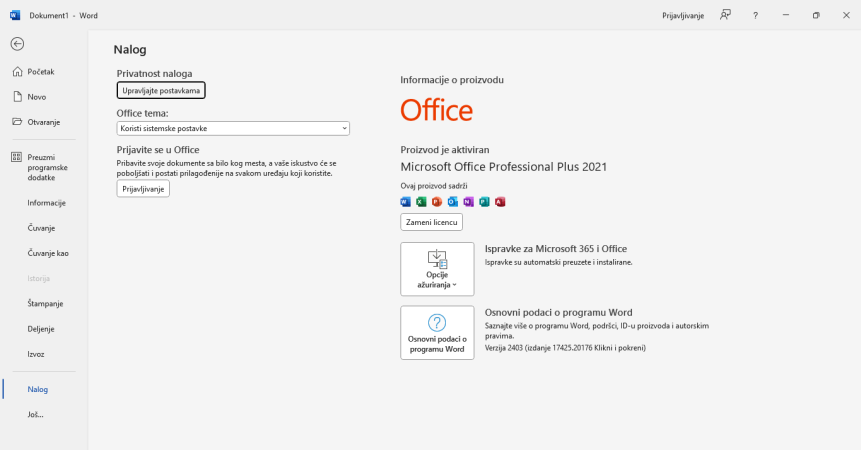Click the Word logo in title bar
Screen dimensions: 861x450
pos(15,15)
